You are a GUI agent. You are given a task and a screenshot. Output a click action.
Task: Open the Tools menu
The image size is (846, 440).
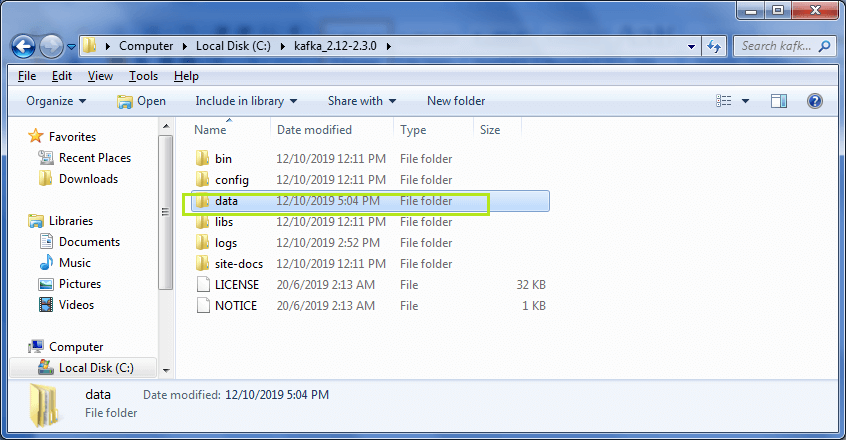(x=144, y=76)
